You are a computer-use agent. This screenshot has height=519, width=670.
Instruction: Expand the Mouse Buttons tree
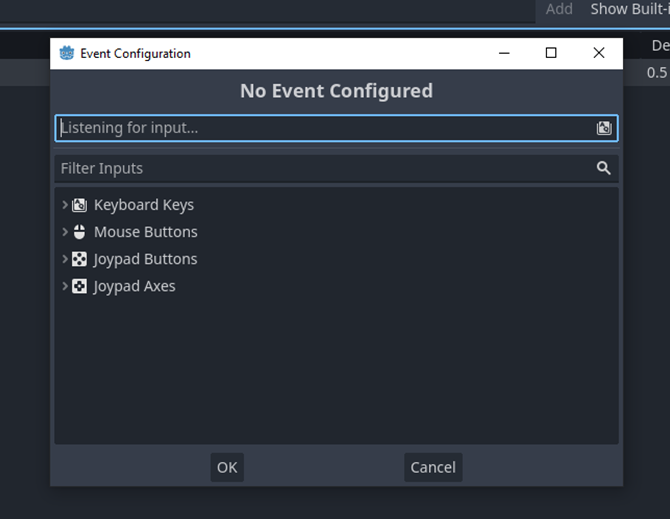65,232
